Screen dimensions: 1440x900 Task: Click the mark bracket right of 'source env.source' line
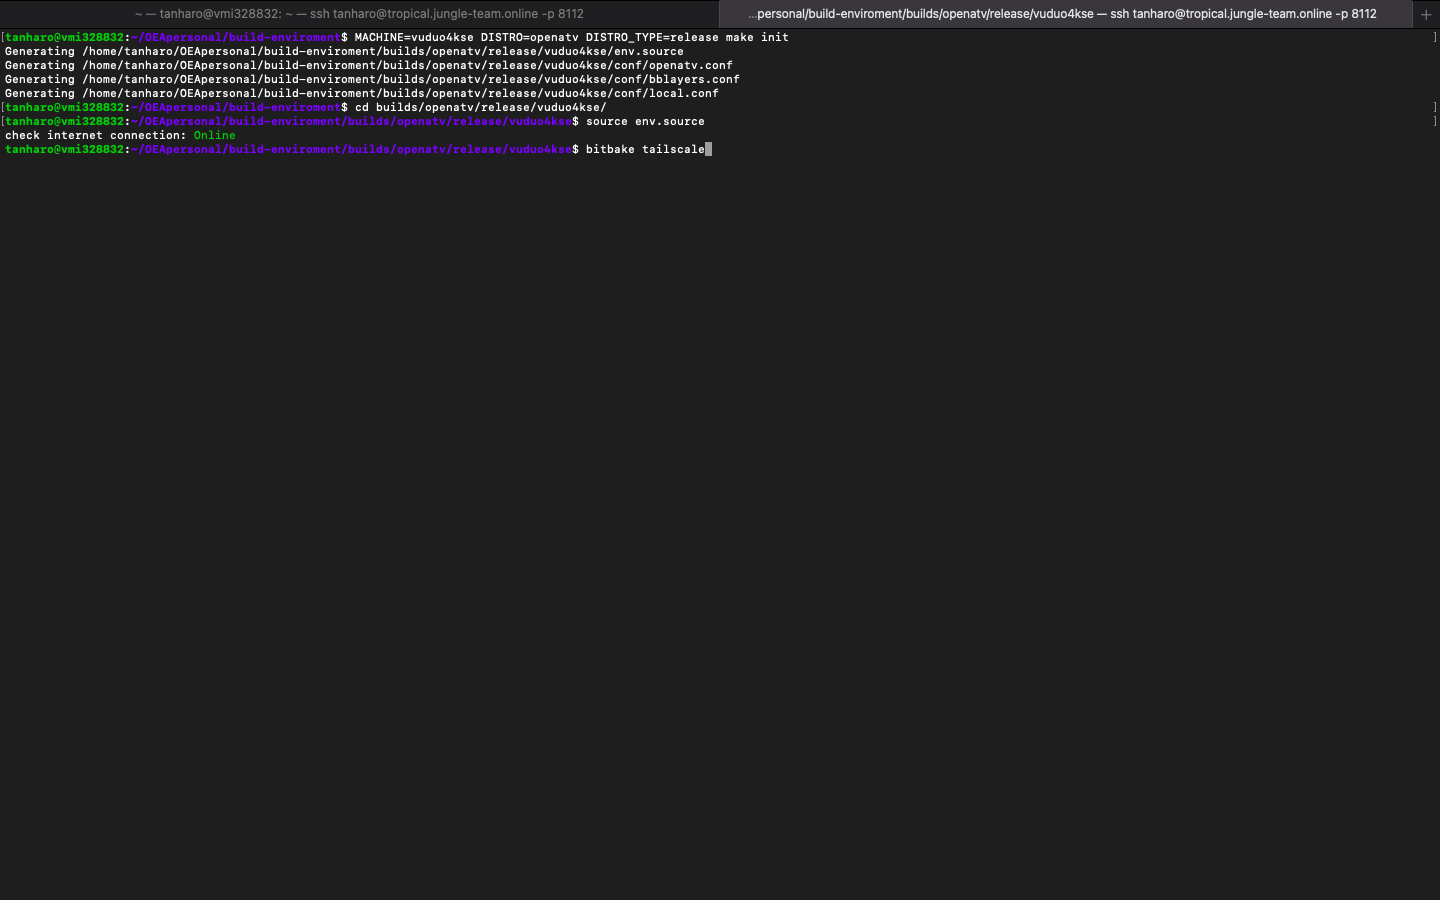point(1434,121)
